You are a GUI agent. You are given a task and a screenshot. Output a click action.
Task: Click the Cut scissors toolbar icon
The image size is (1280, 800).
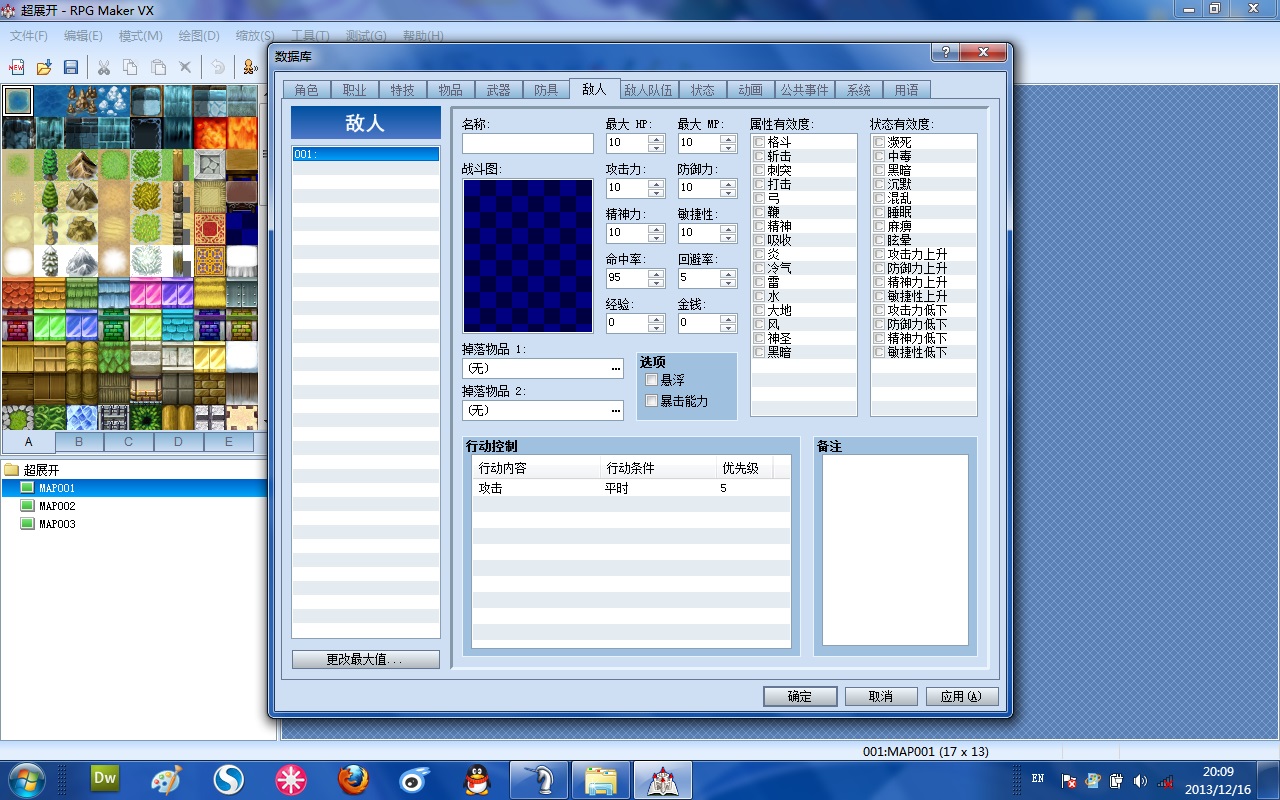(103, 67)
